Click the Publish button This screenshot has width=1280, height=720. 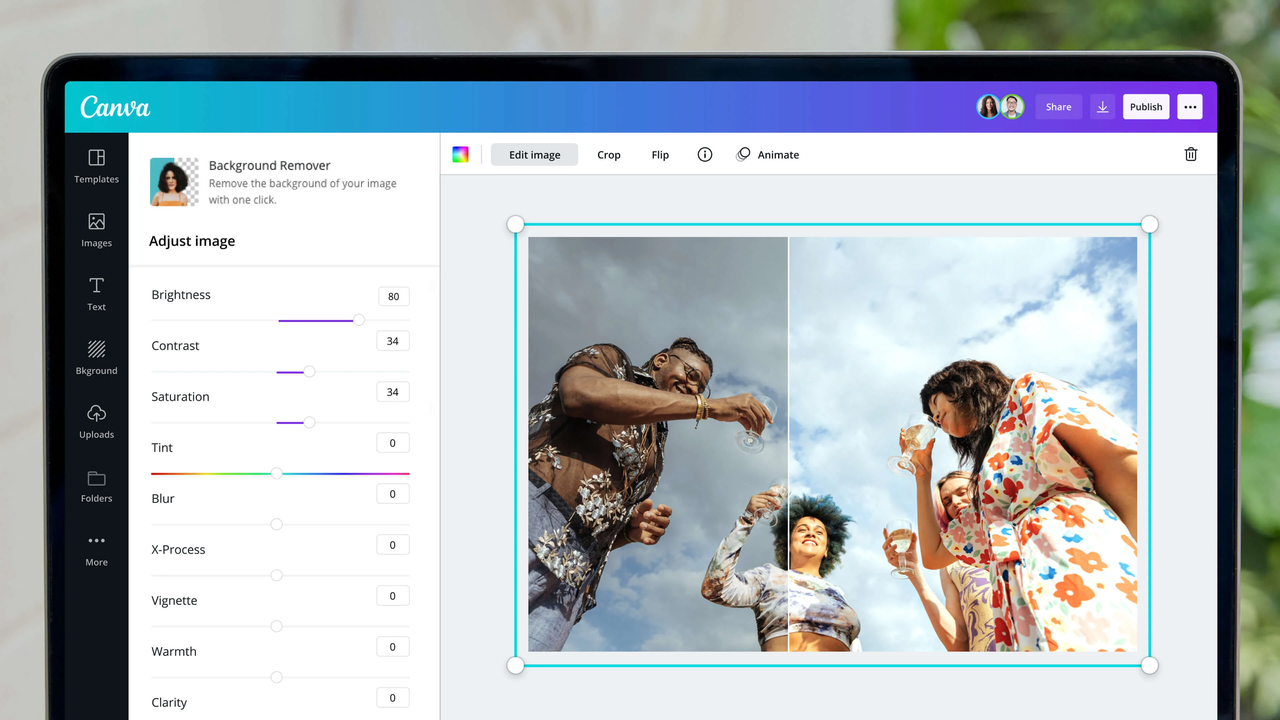tap(1145, 106)
